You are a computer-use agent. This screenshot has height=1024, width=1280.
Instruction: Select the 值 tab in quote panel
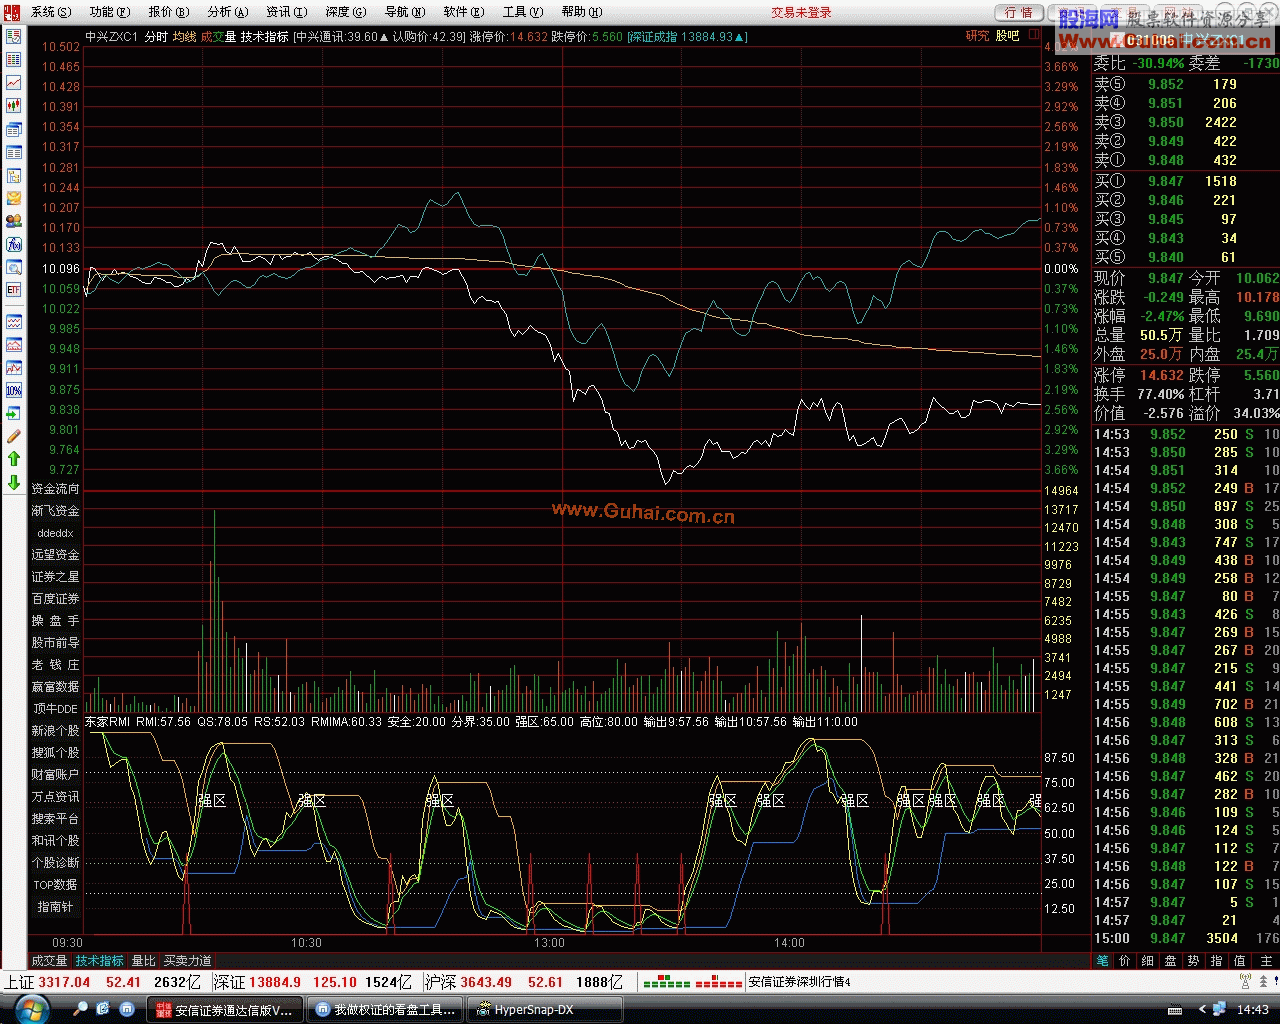pyautogui.click(x=1240, y=961)
